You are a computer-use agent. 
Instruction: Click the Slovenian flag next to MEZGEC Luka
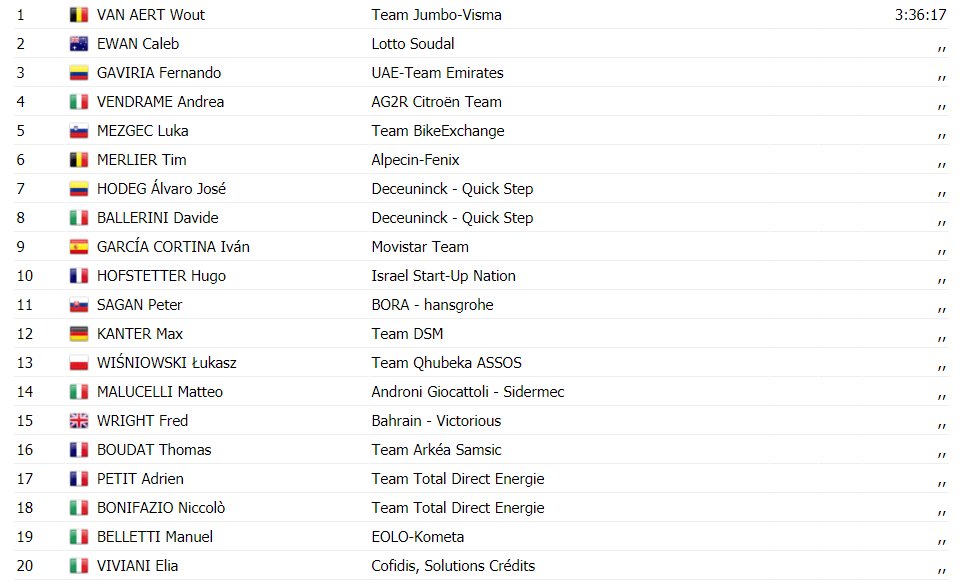click(78, 131)
